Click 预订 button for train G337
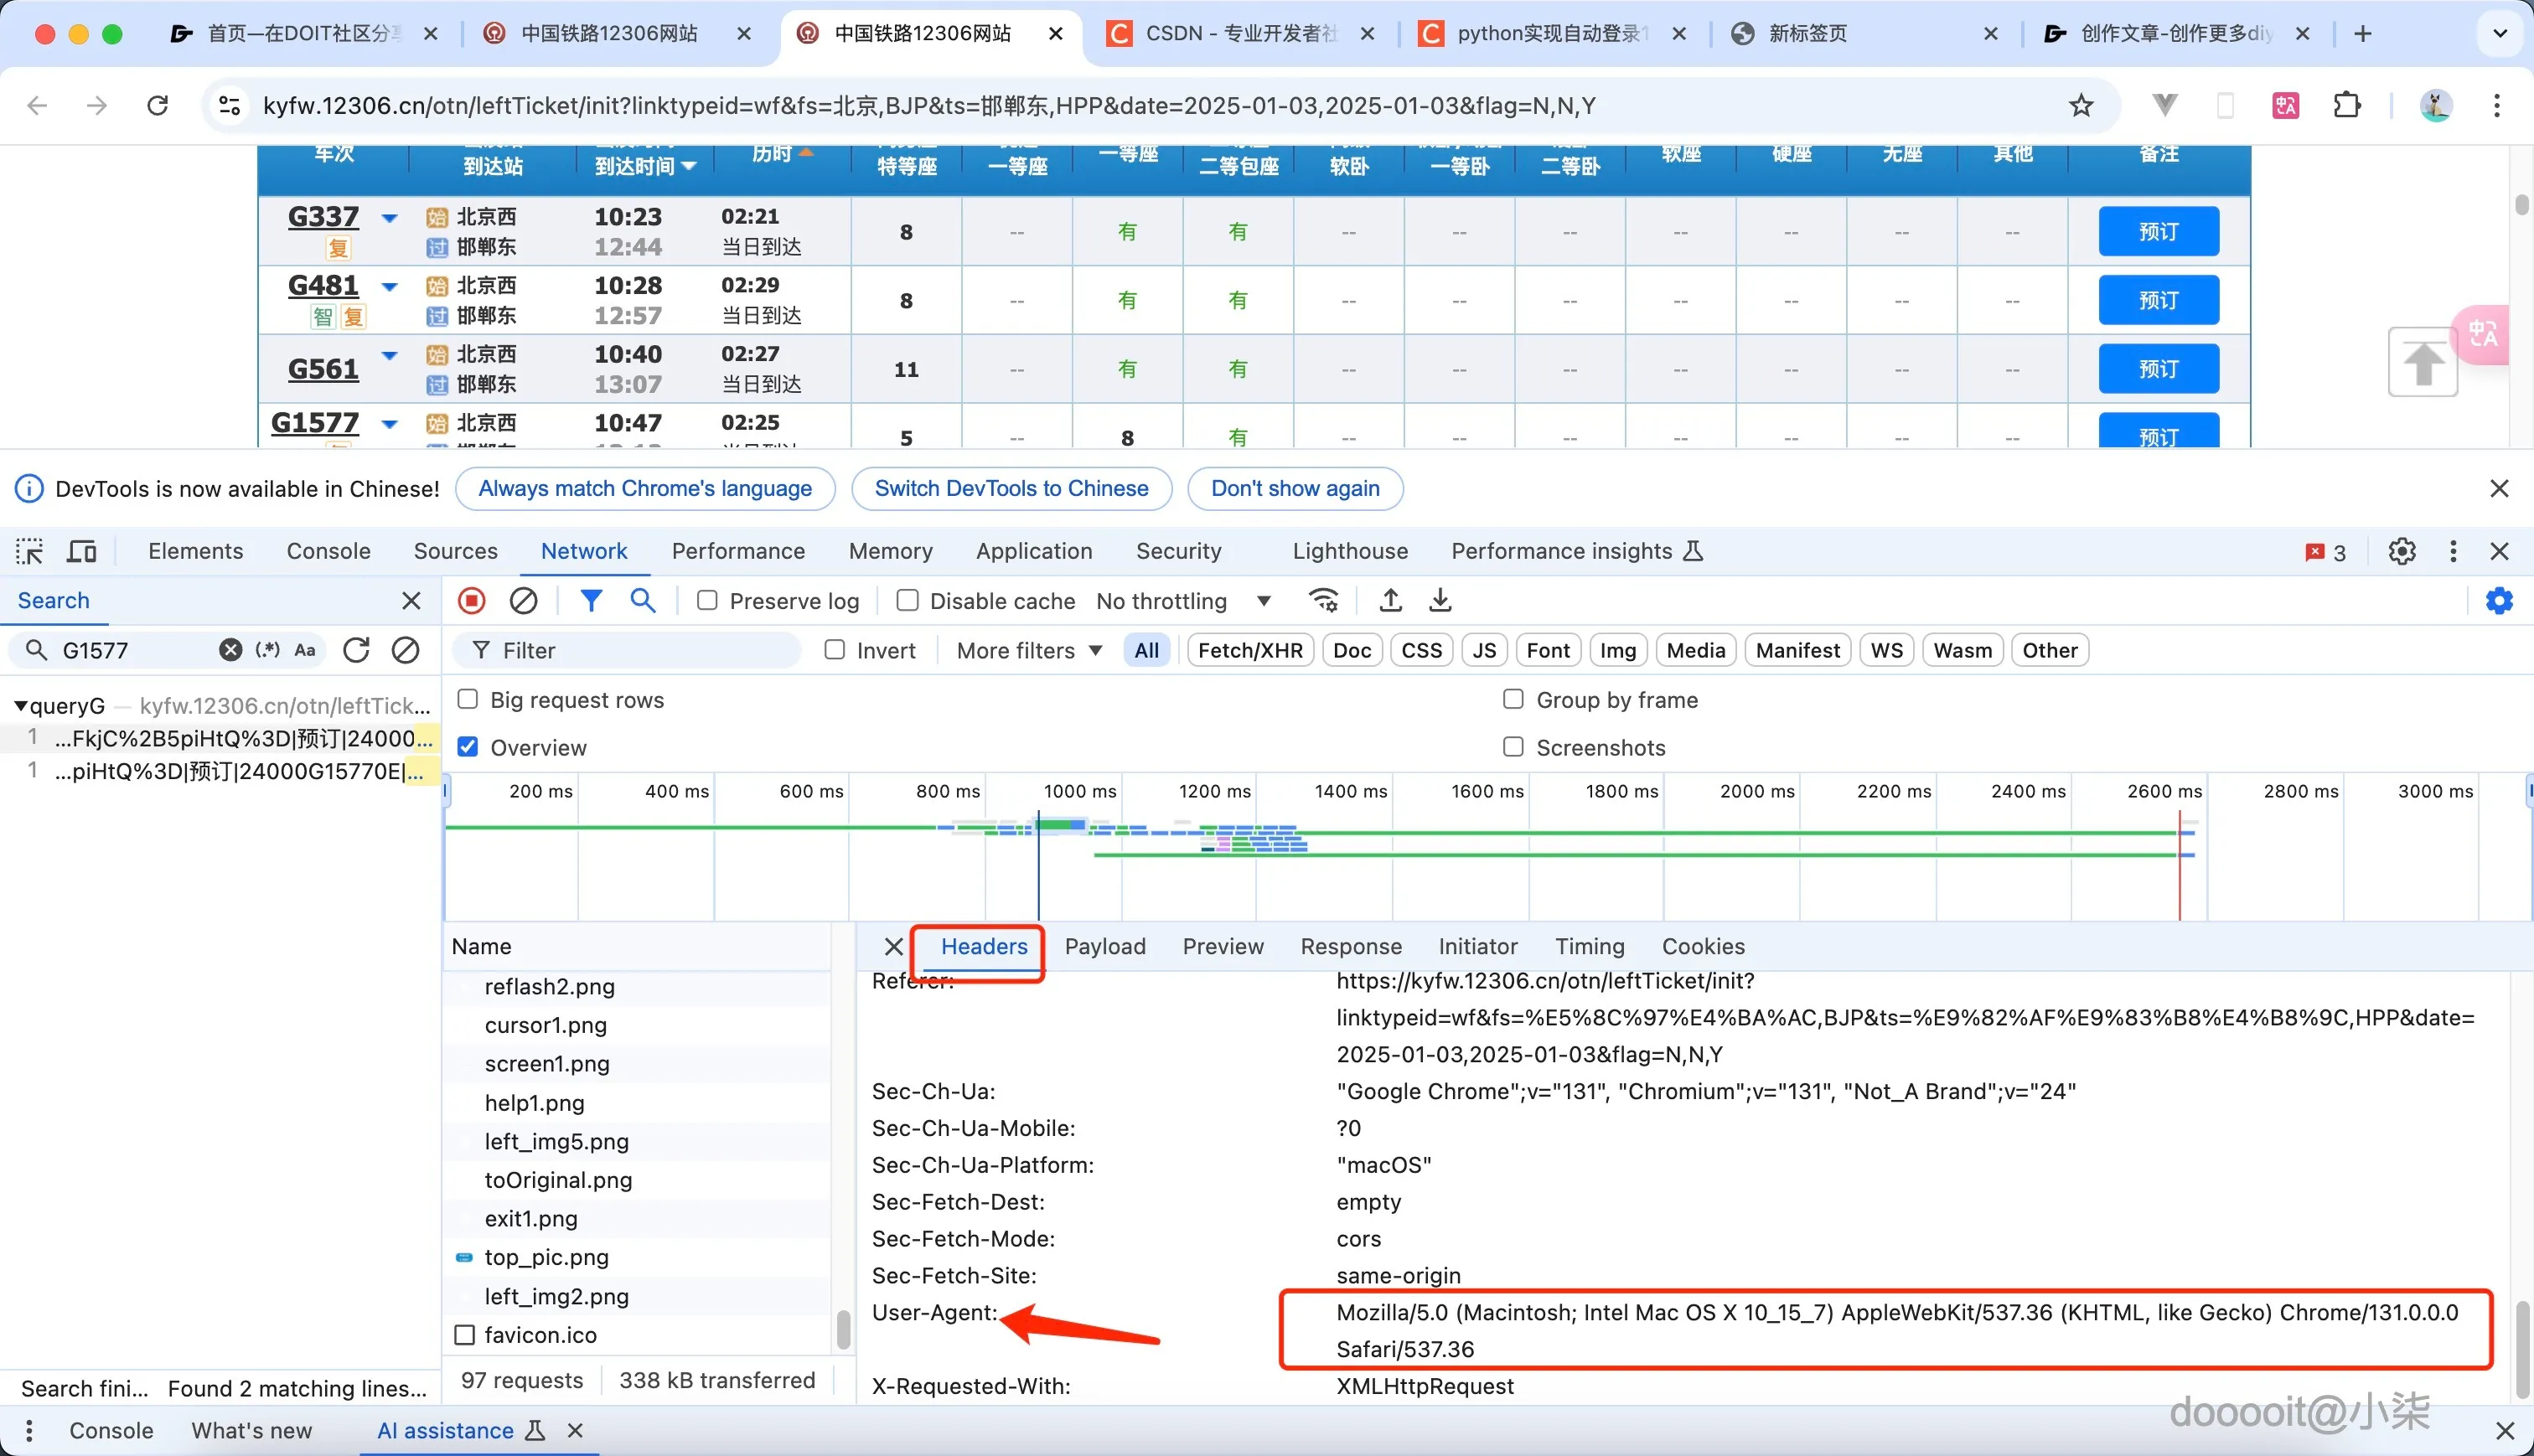 coord(2158,232)
